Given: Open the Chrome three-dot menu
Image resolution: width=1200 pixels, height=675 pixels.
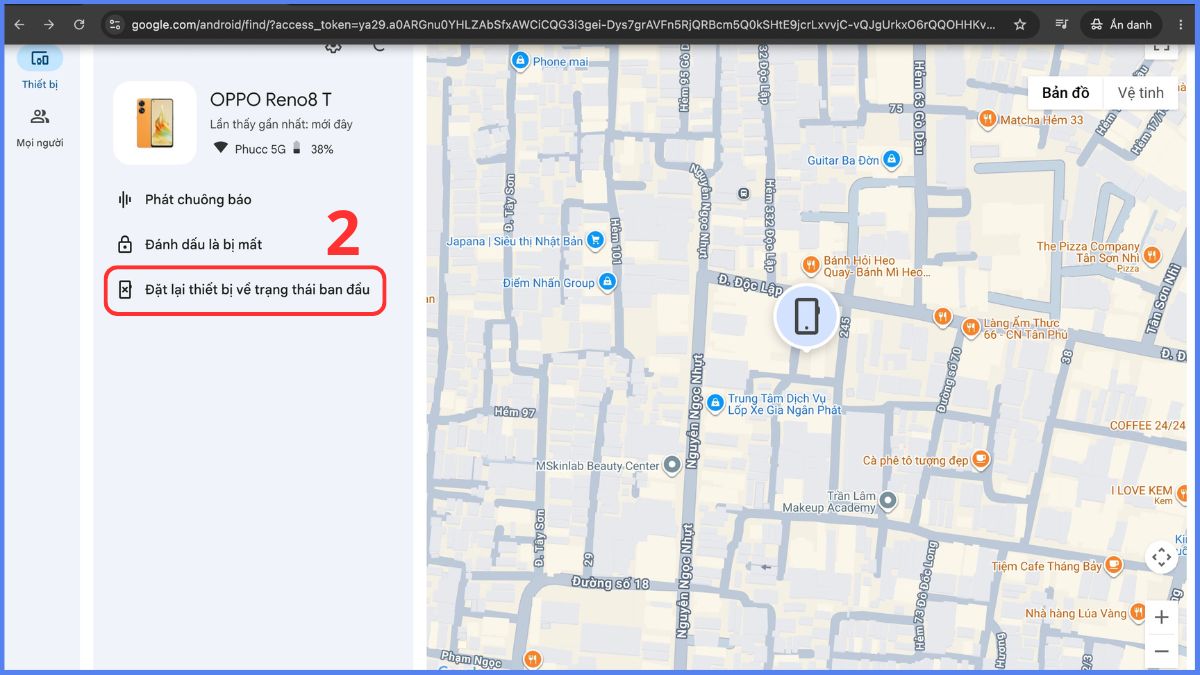Looking at the screenshot, I should 1181,24.
